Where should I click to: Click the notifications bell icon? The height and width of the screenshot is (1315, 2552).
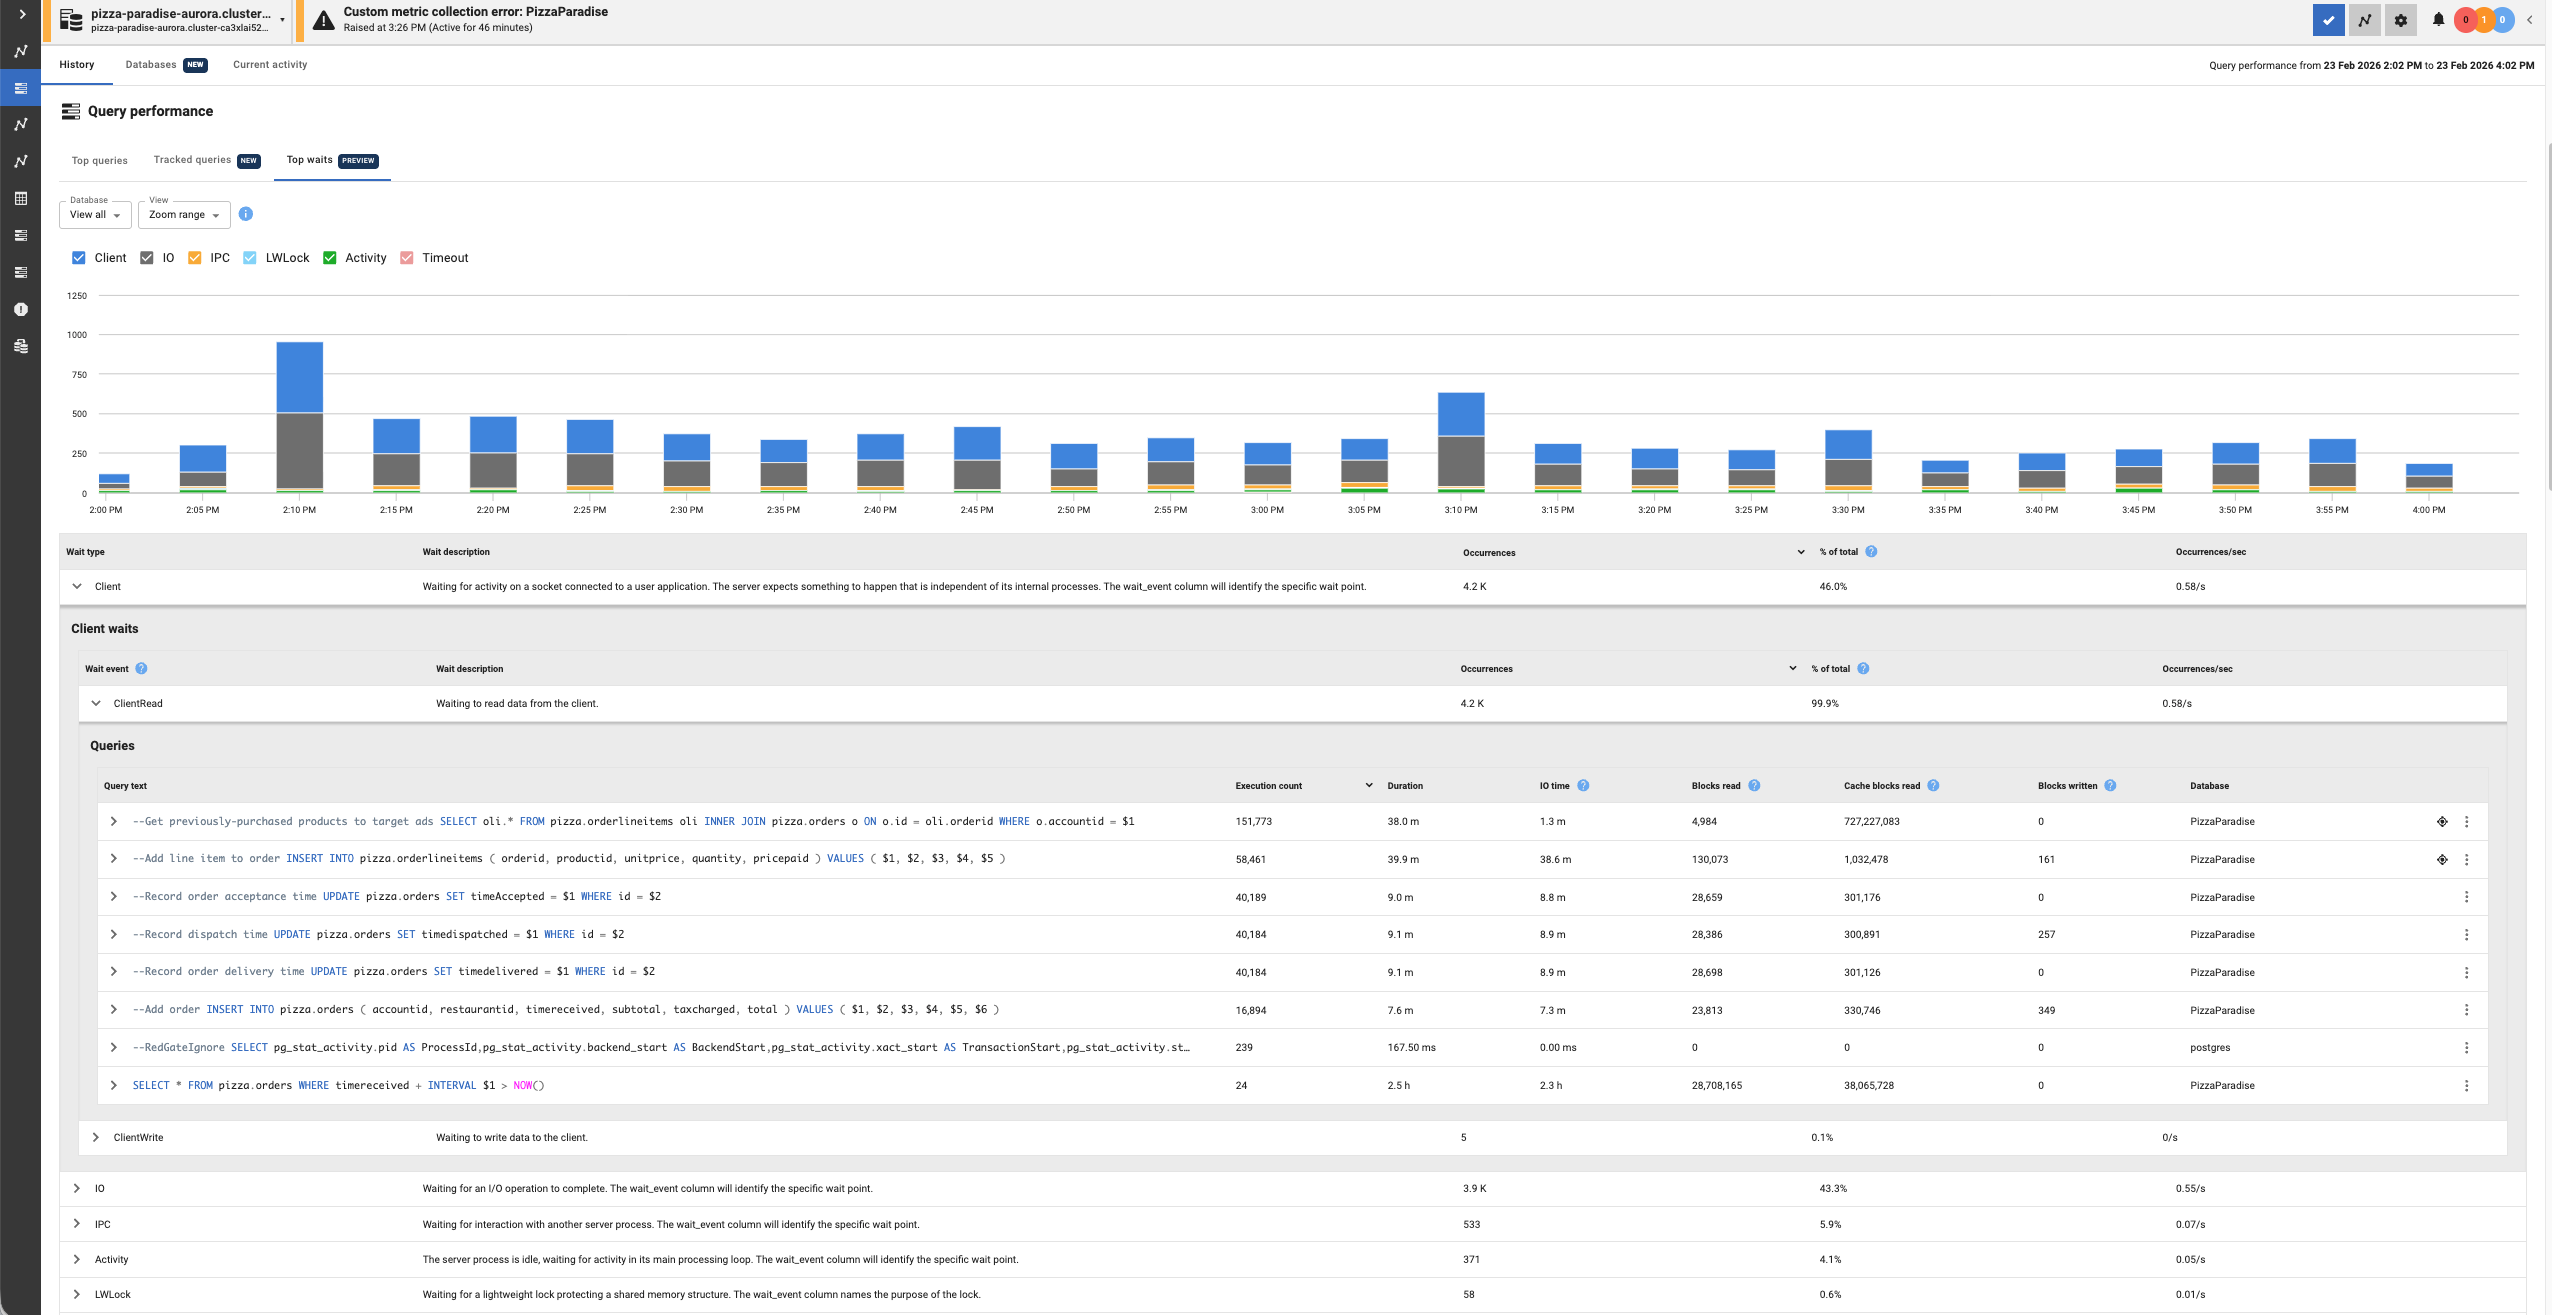point(2438,19)
